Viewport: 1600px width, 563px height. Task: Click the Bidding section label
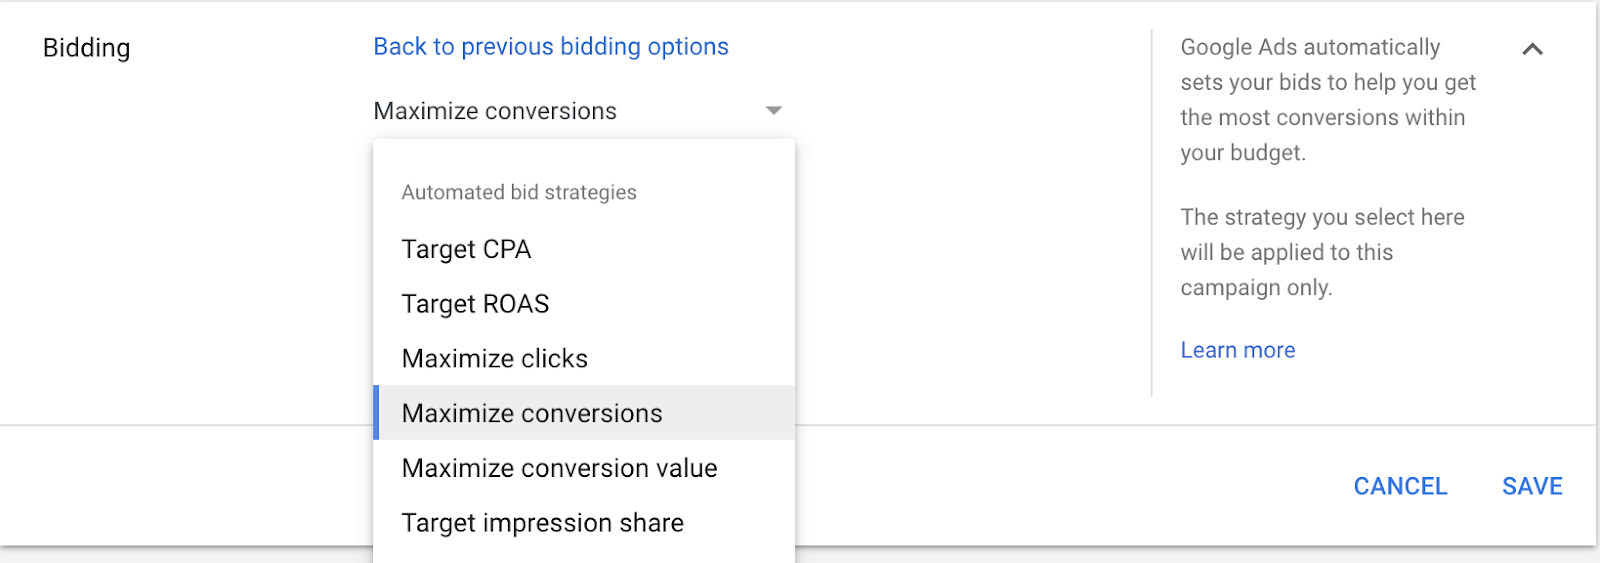pyautogui.click(x=87, y=48)
